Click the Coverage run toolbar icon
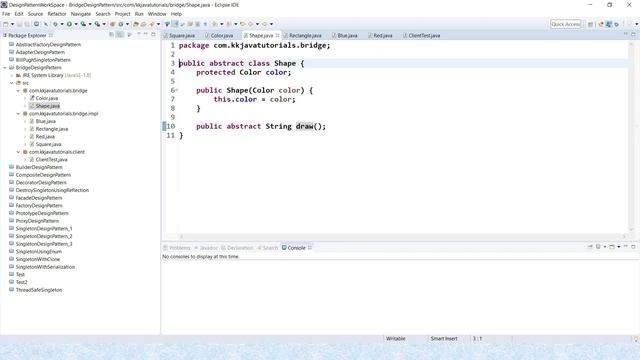 tap(83, 24)
